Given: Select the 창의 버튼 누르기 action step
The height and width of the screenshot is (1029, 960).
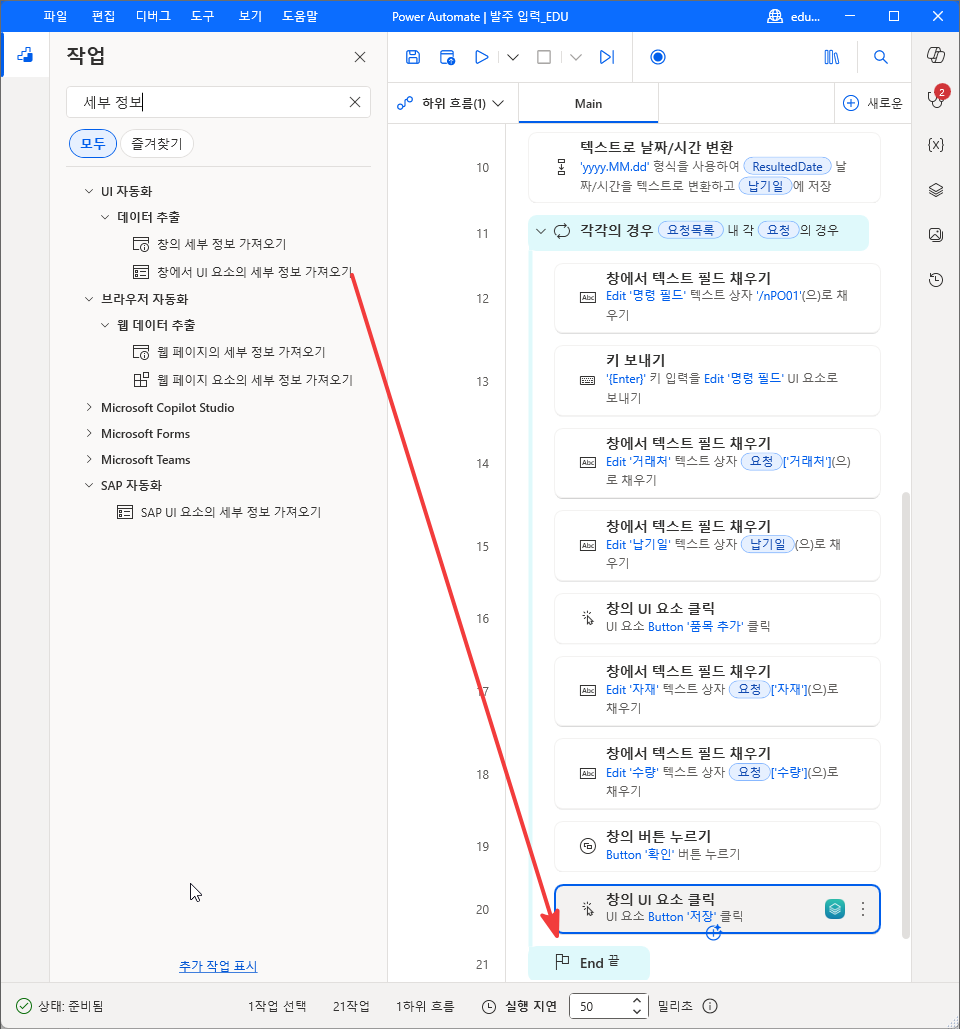Looking at the screenshot, I should [x=717, y=846].
